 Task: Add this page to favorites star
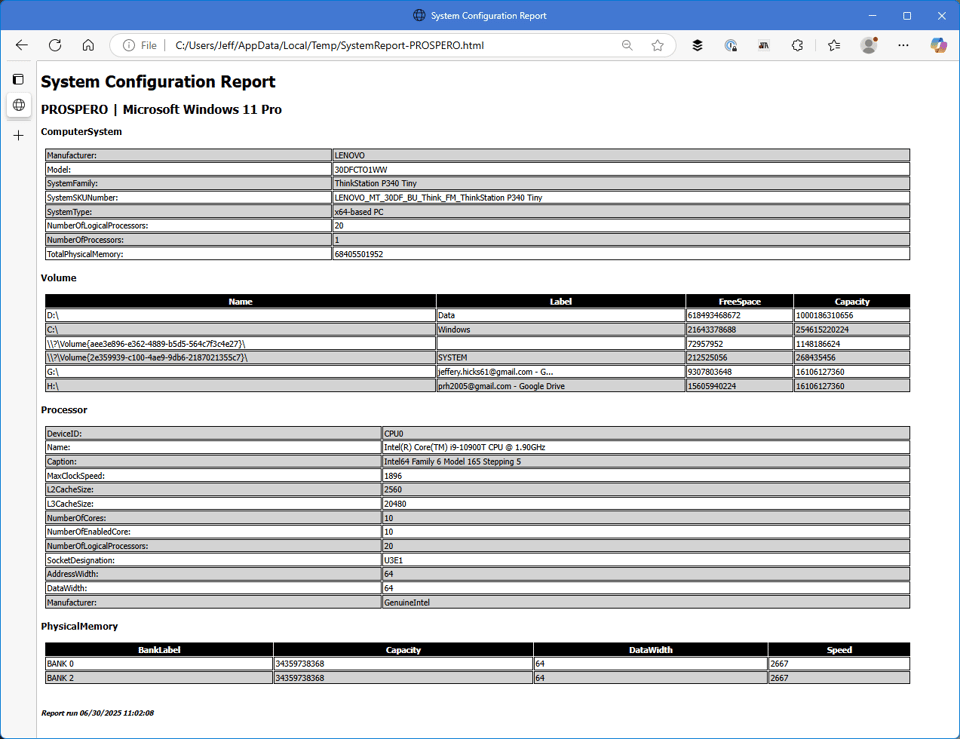tap(658, 45)
